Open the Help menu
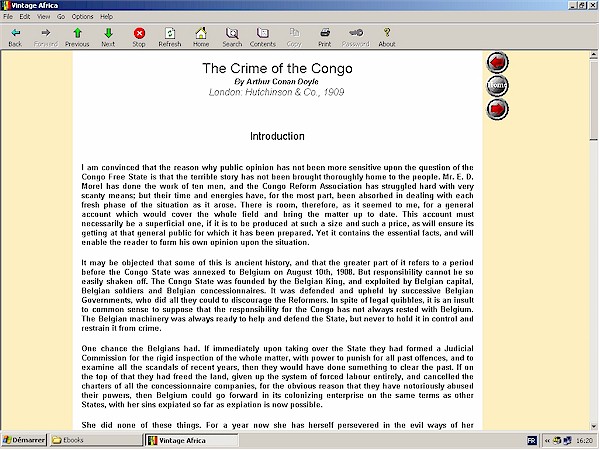 pyautogui.click(x=106, y=16)
